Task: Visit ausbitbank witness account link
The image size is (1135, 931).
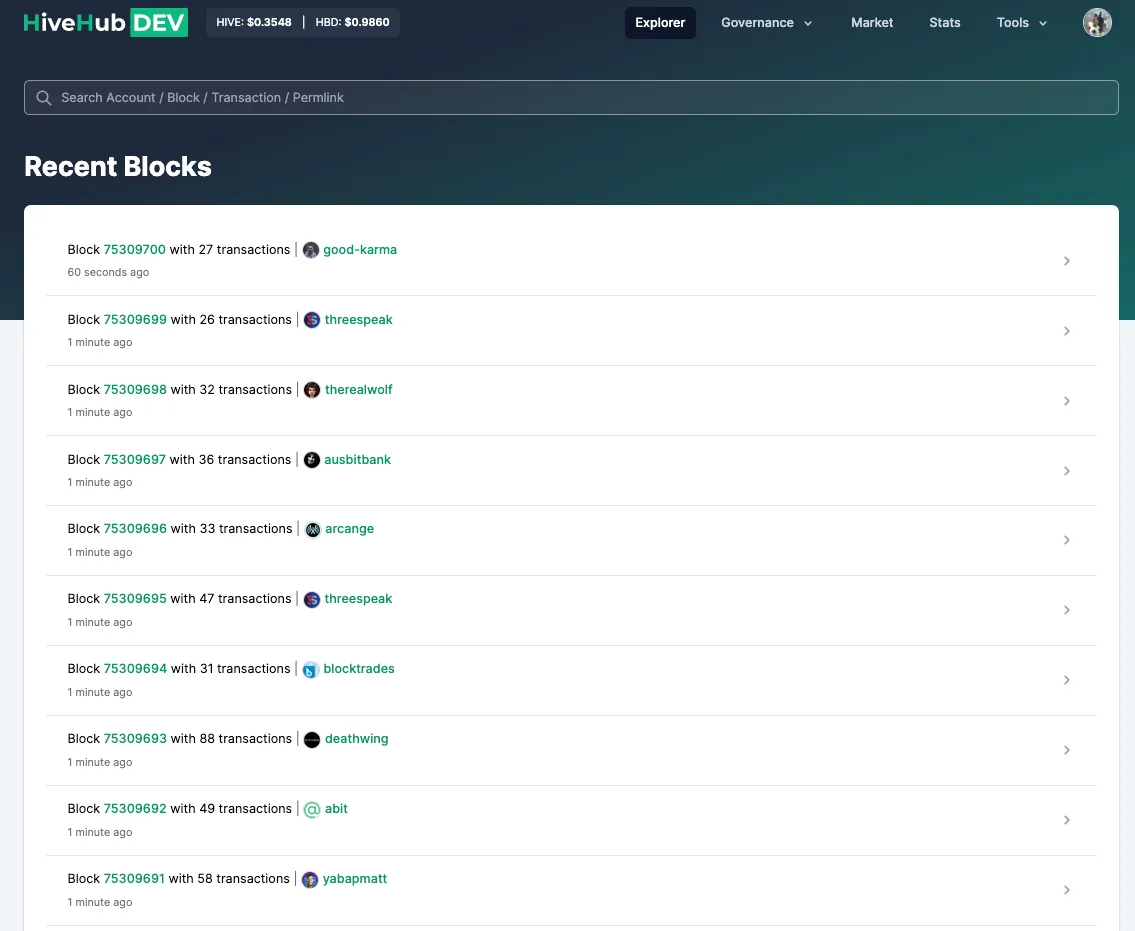Action: click(x=358, y=460)
